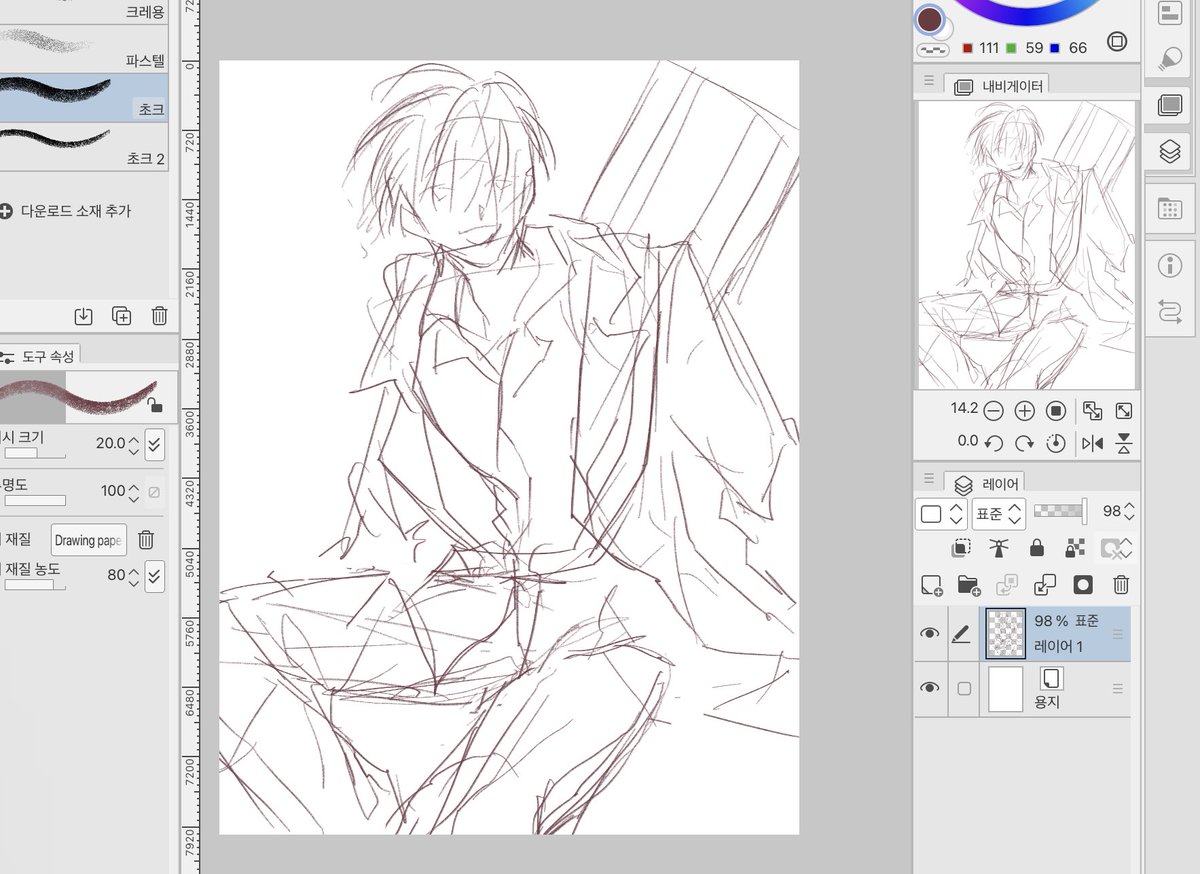Import sub tool icon in brush panel
Image resolution: width=1200 pixels, height=874 pixels.
(84, 316)
